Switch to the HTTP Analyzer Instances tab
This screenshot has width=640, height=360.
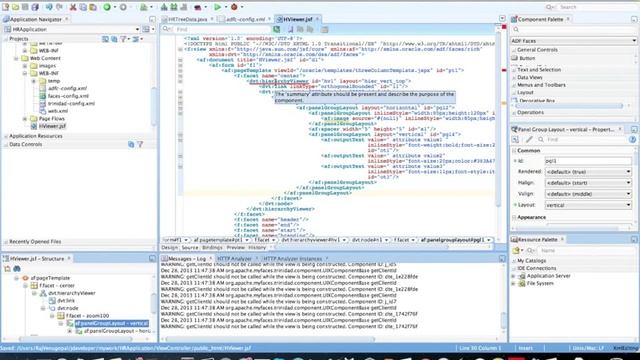point(293,259)
